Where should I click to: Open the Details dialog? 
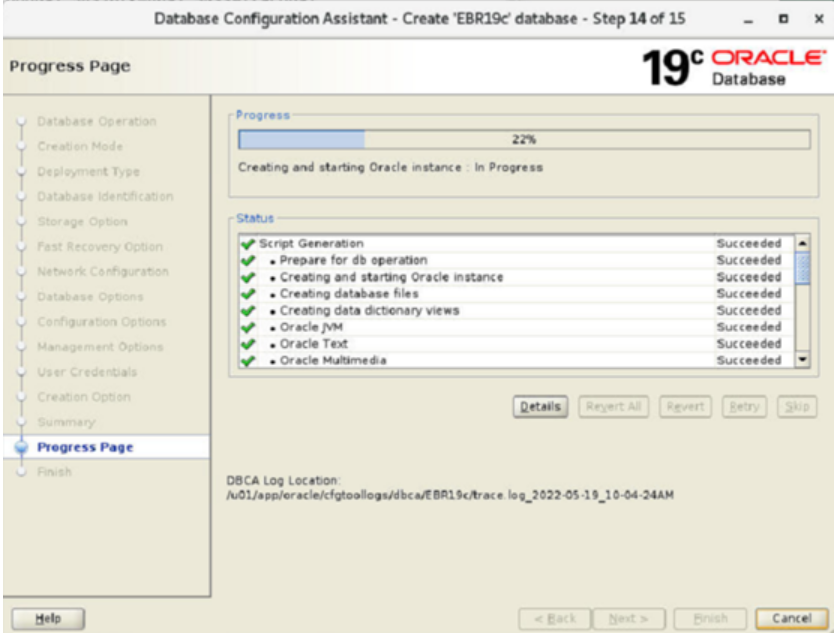coord(540,407)
